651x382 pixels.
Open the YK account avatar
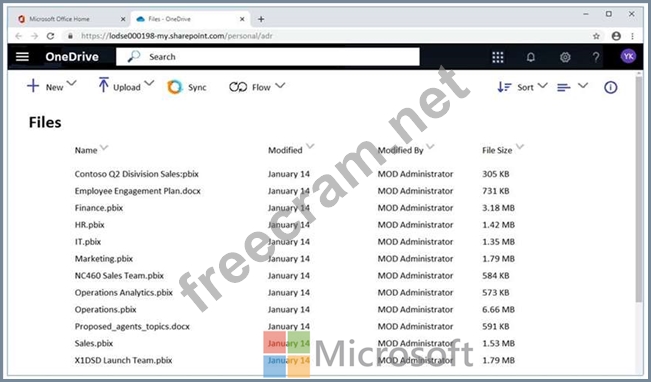628,56
